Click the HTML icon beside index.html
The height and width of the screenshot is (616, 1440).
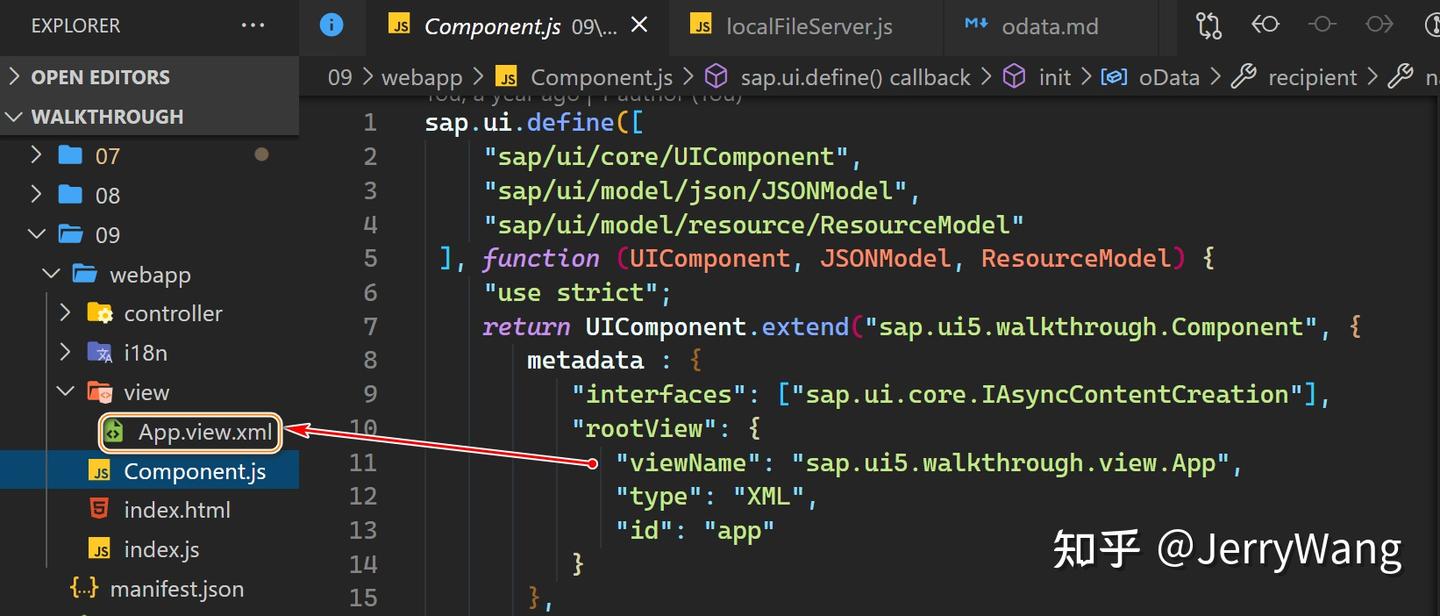pos(99,509)
